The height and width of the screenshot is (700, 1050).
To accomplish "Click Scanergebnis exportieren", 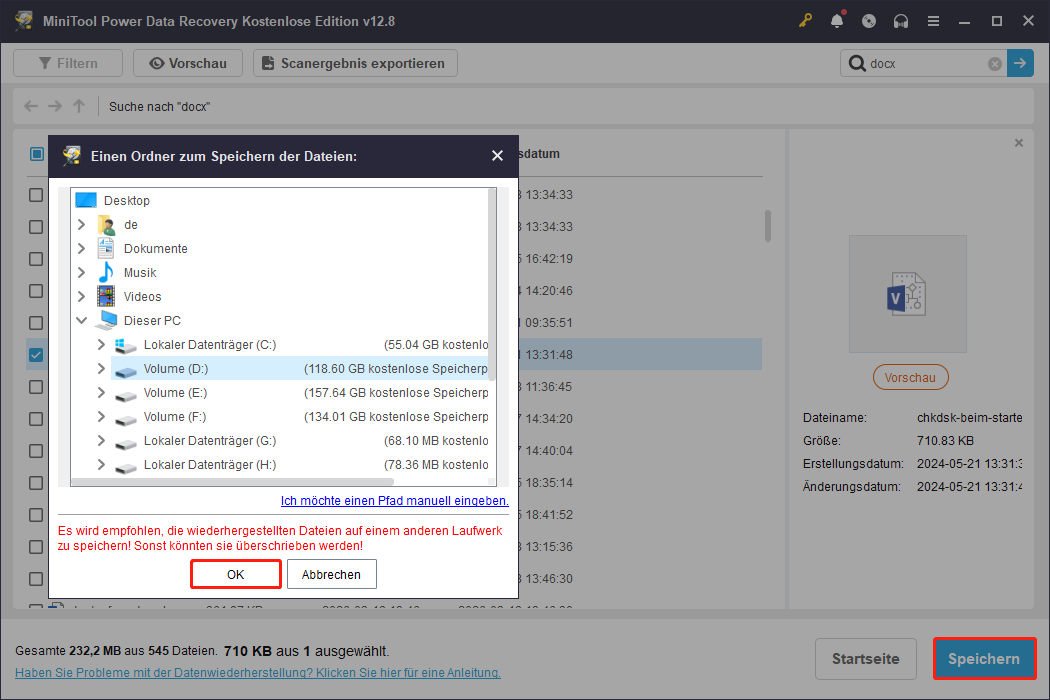I will click(355, 63).
